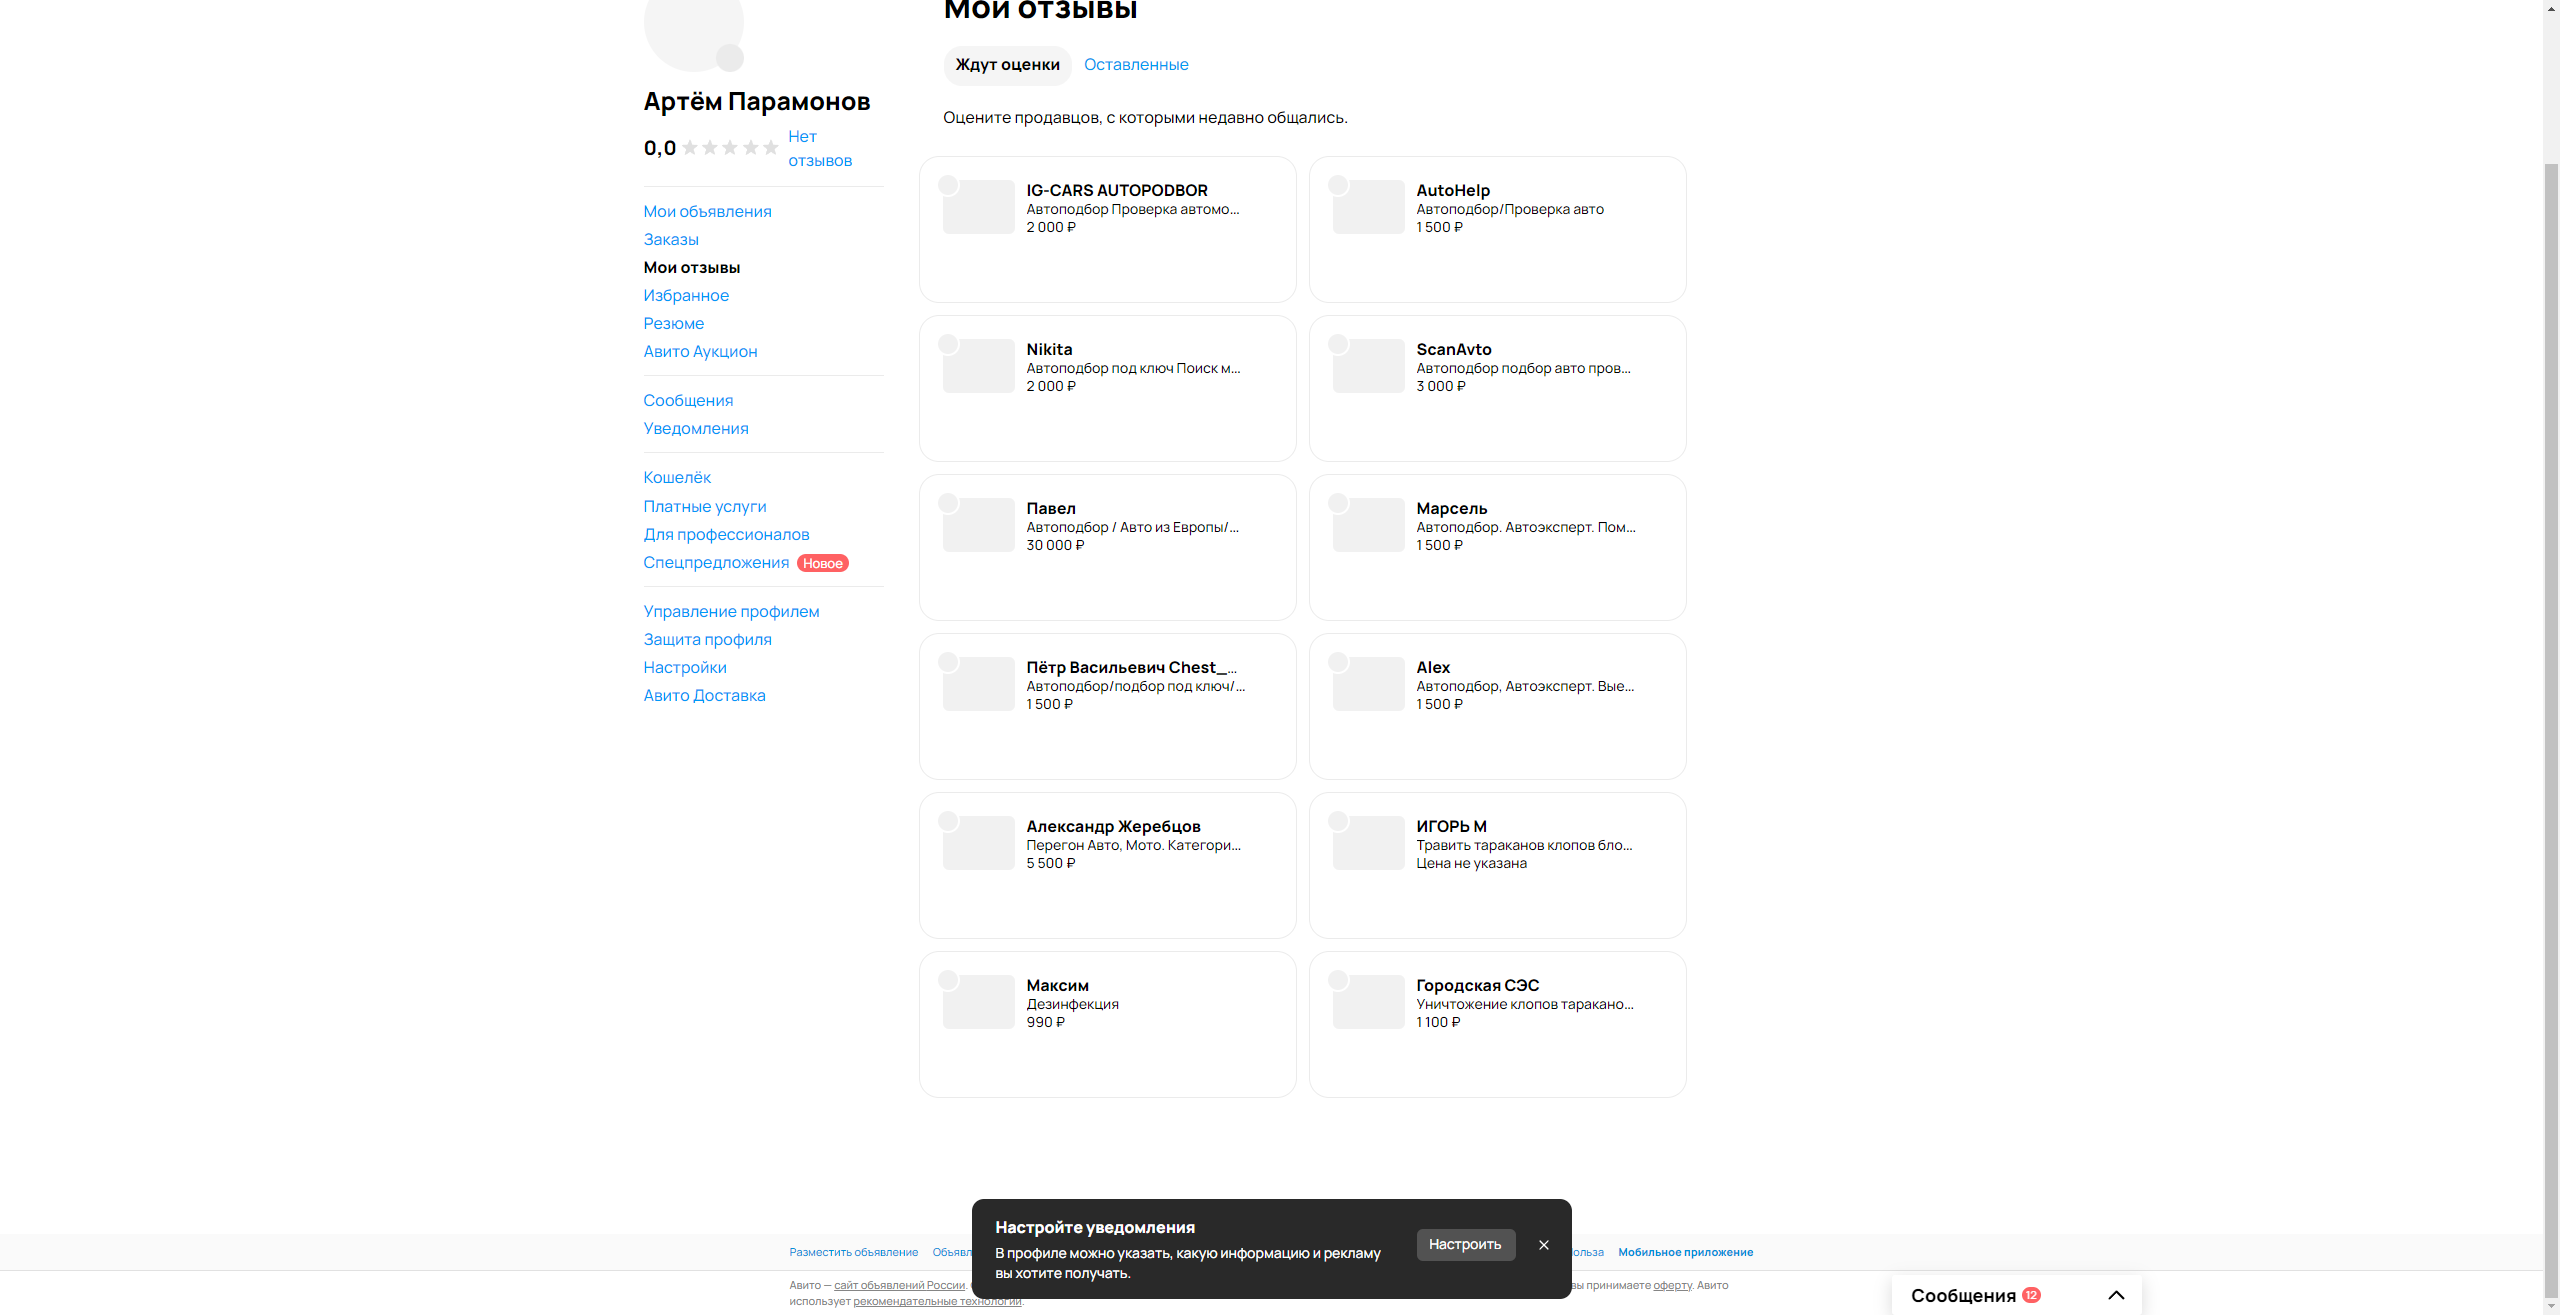Open ScanAvto seller review card
Image resolution: width=2560 pixels, height=1315 pixels.
(x=1497, y=388)
